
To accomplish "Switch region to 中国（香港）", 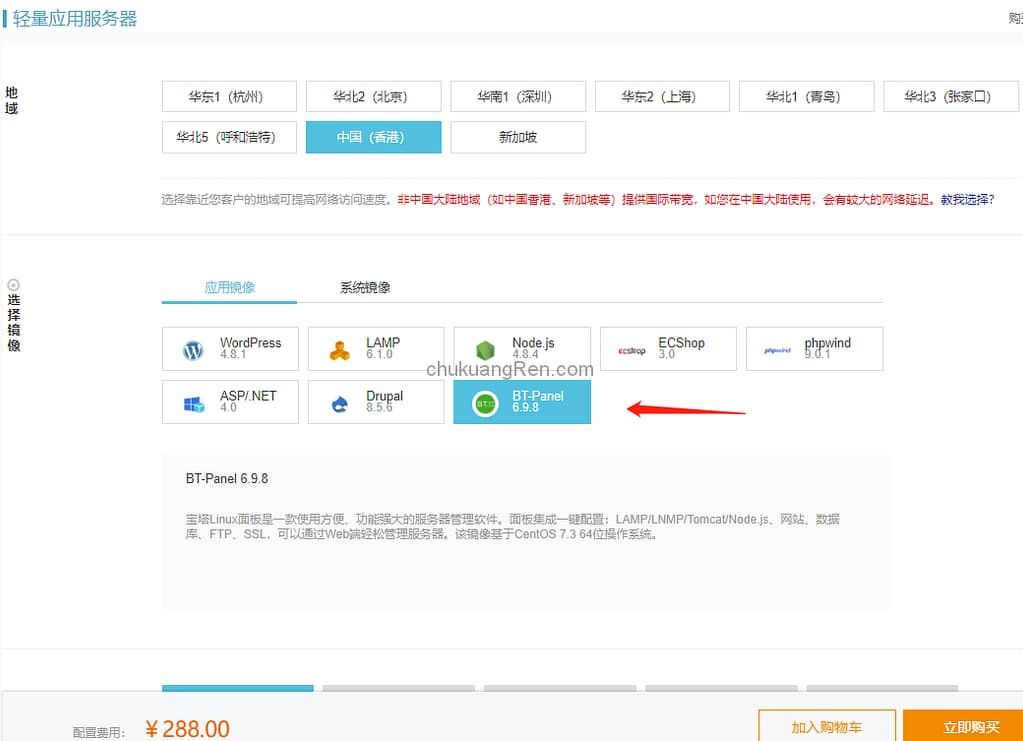I will coord(373,137).
